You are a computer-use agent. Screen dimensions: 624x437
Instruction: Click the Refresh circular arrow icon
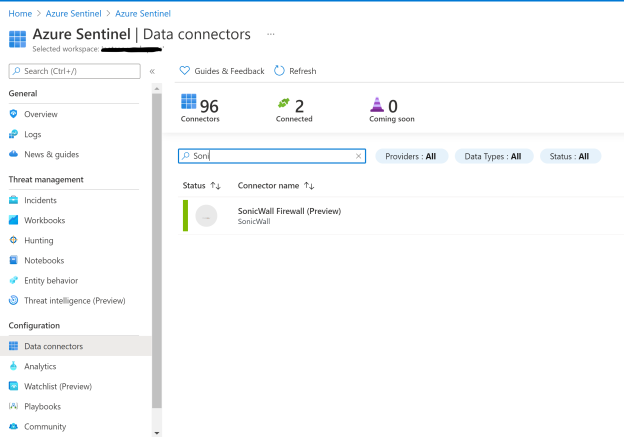pyautogui.click(x=279, y=71)
